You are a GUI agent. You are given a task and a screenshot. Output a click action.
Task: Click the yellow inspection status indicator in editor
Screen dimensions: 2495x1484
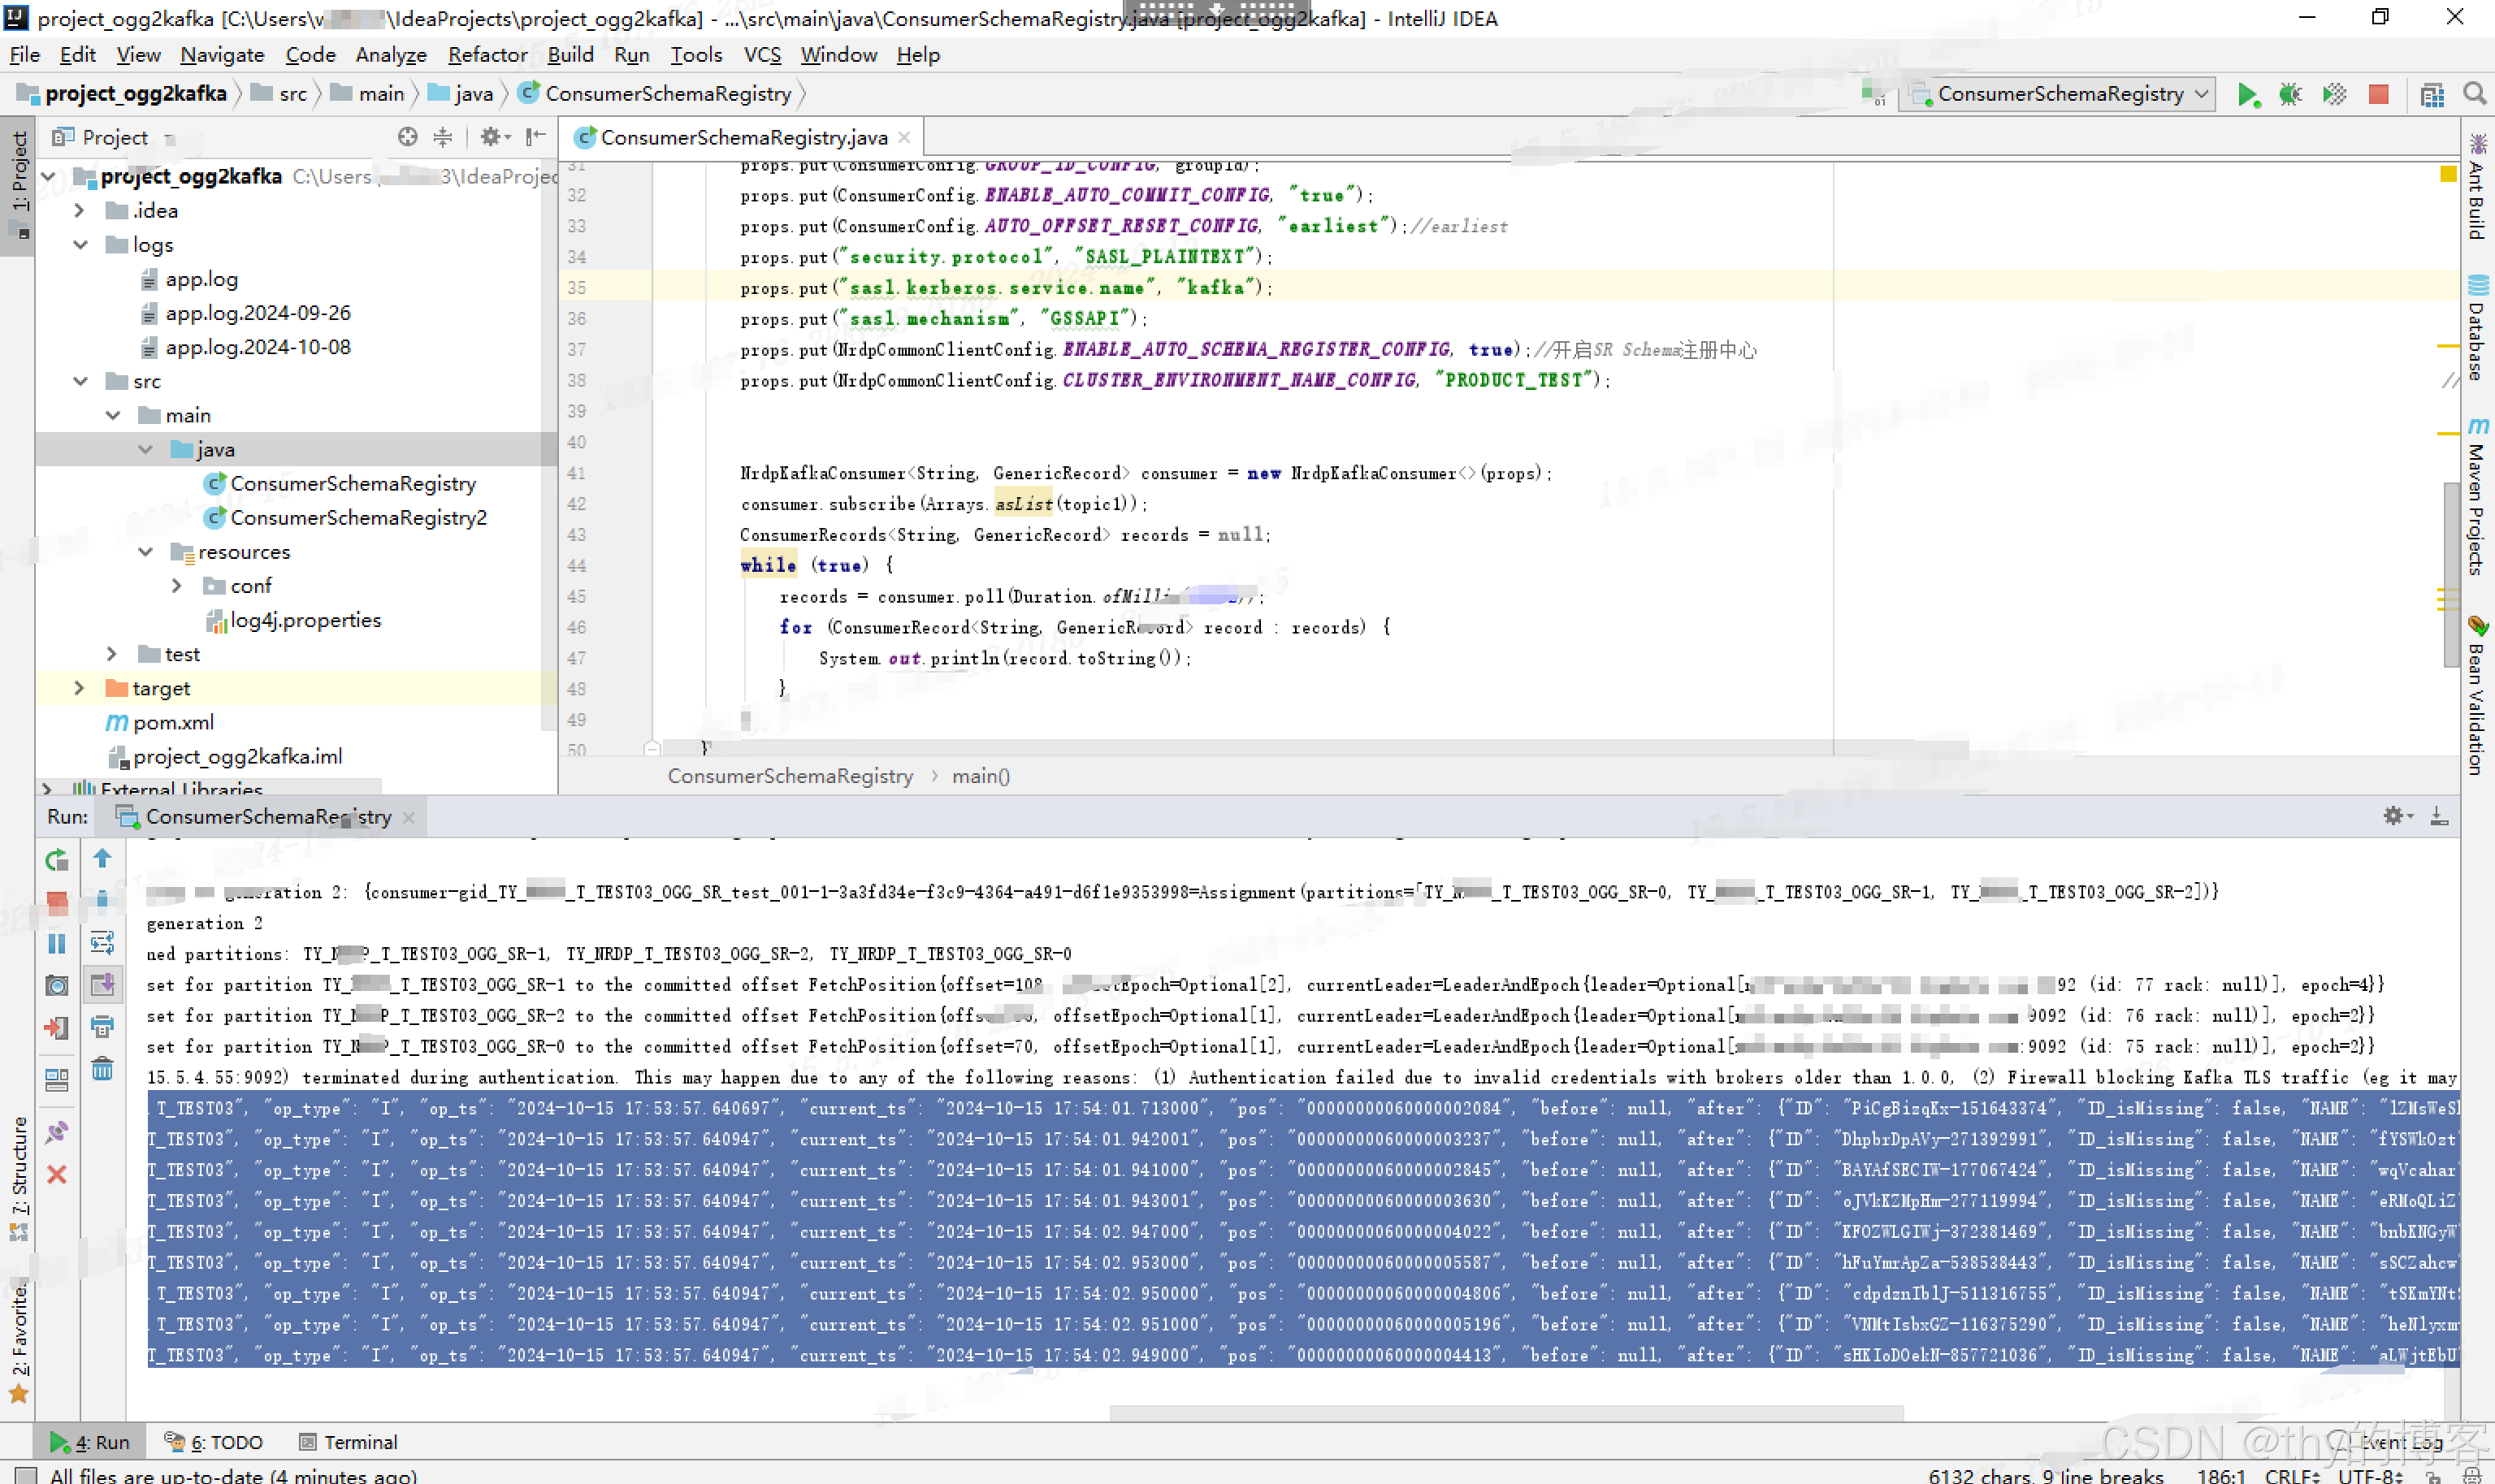pos(2448,174)
